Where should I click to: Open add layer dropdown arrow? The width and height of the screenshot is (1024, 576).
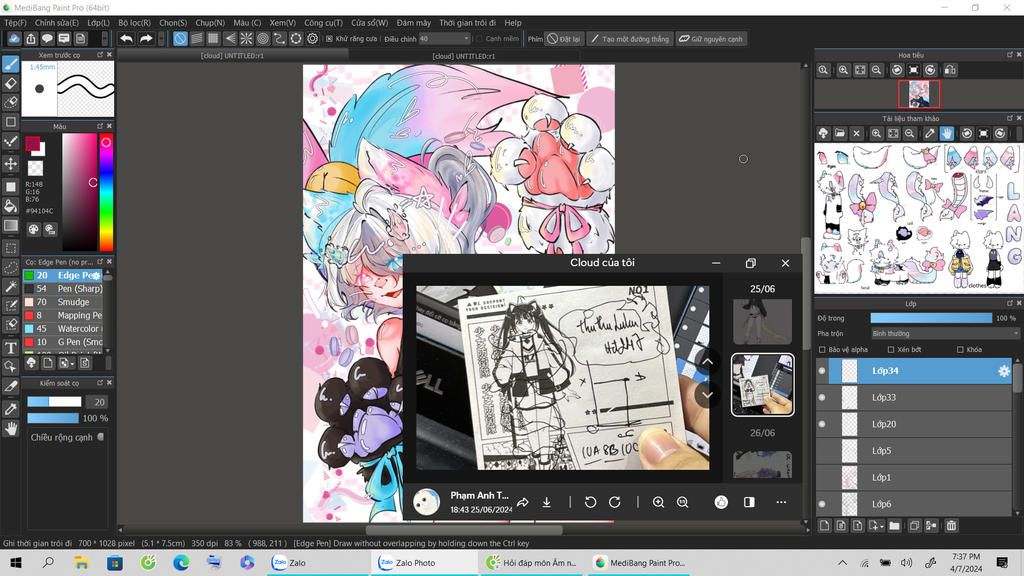(x=882, y=526)
